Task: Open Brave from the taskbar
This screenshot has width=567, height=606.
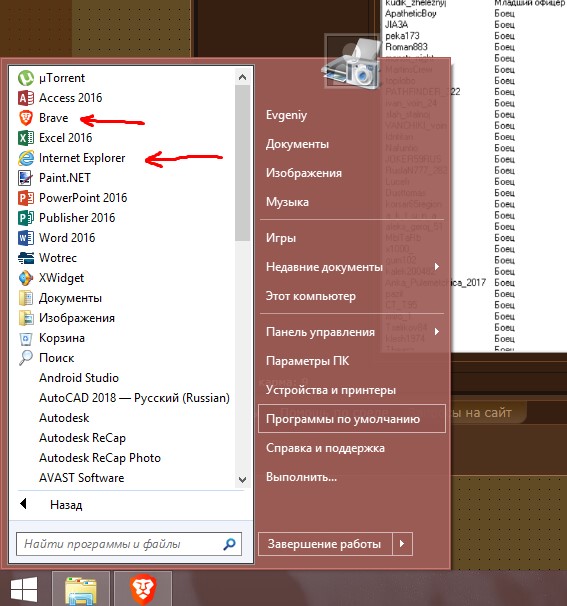Action: [143, 589]
